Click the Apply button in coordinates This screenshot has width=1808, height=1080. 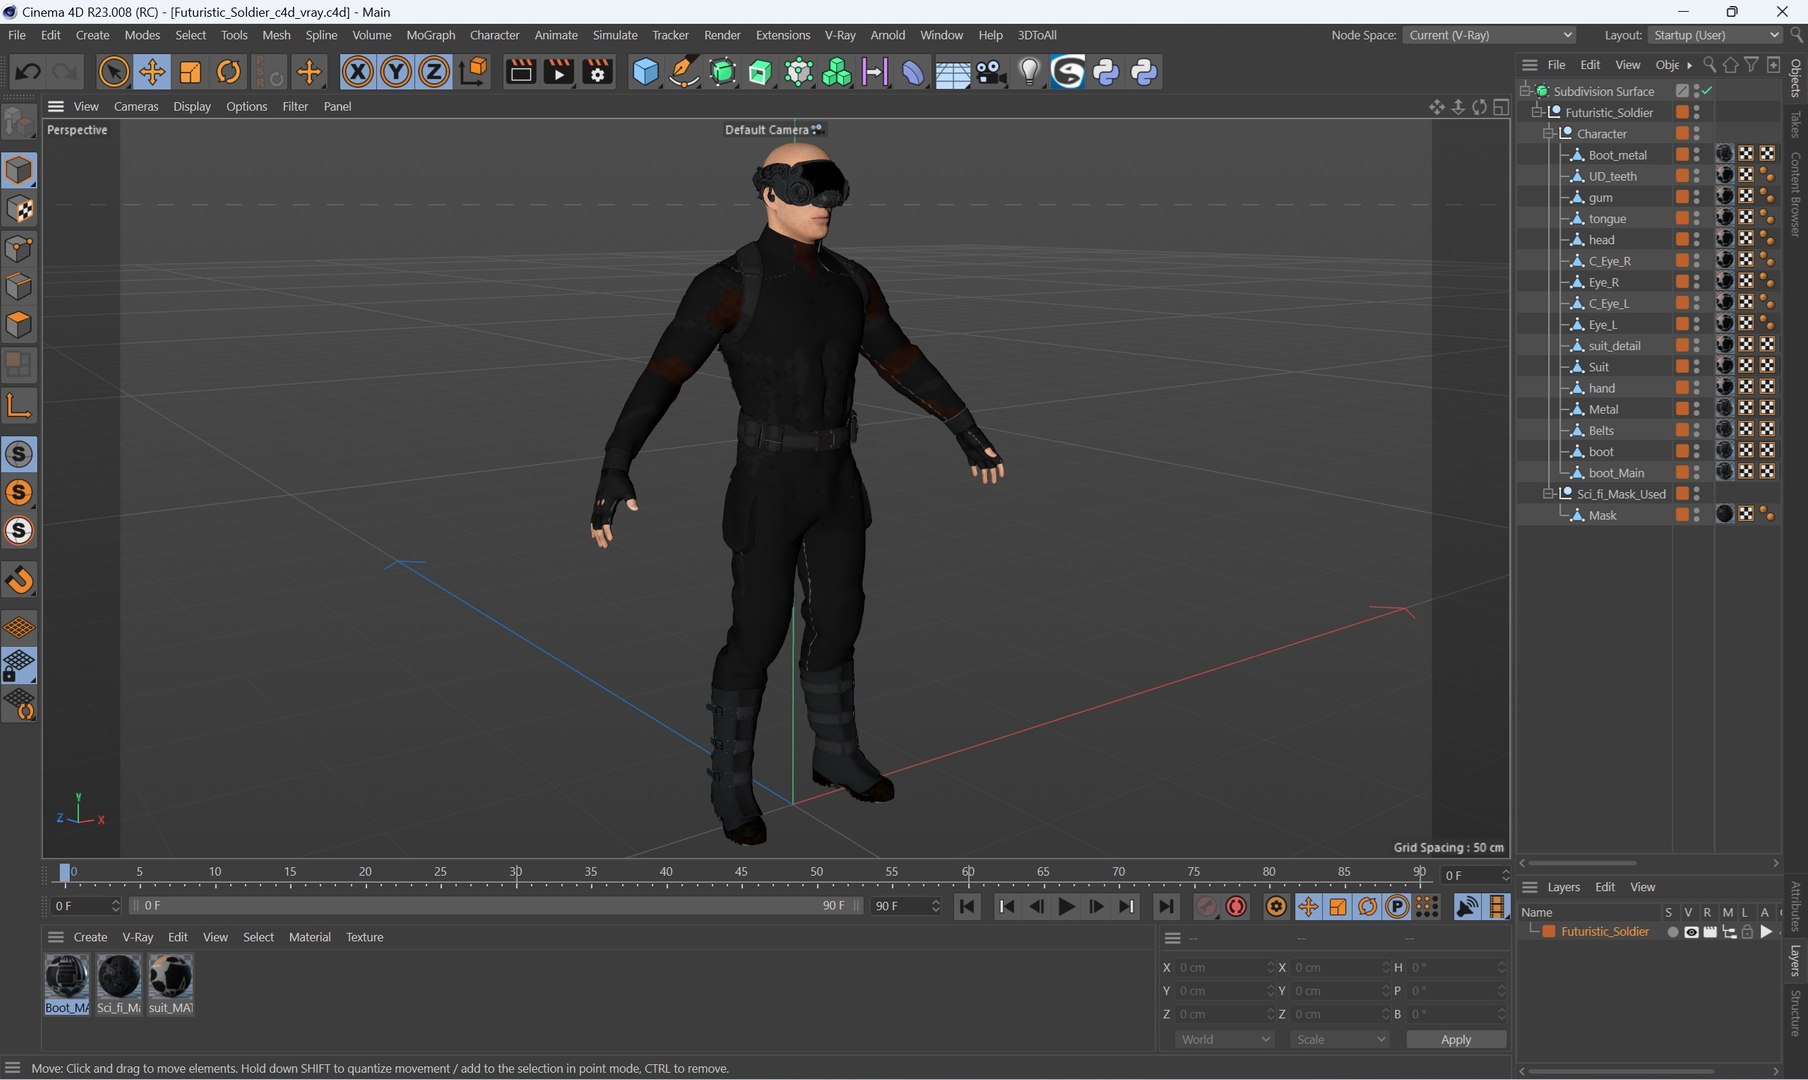[x=1456, y=1040]
